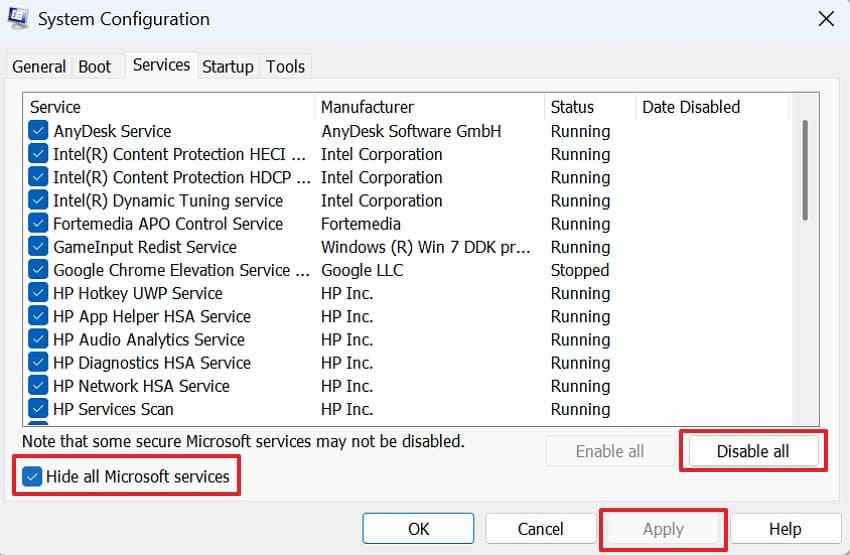Viewport: 850px width, 555px height.
Task: Click the Google LLC manufacturer cell
Action: (x=362, y=270)
